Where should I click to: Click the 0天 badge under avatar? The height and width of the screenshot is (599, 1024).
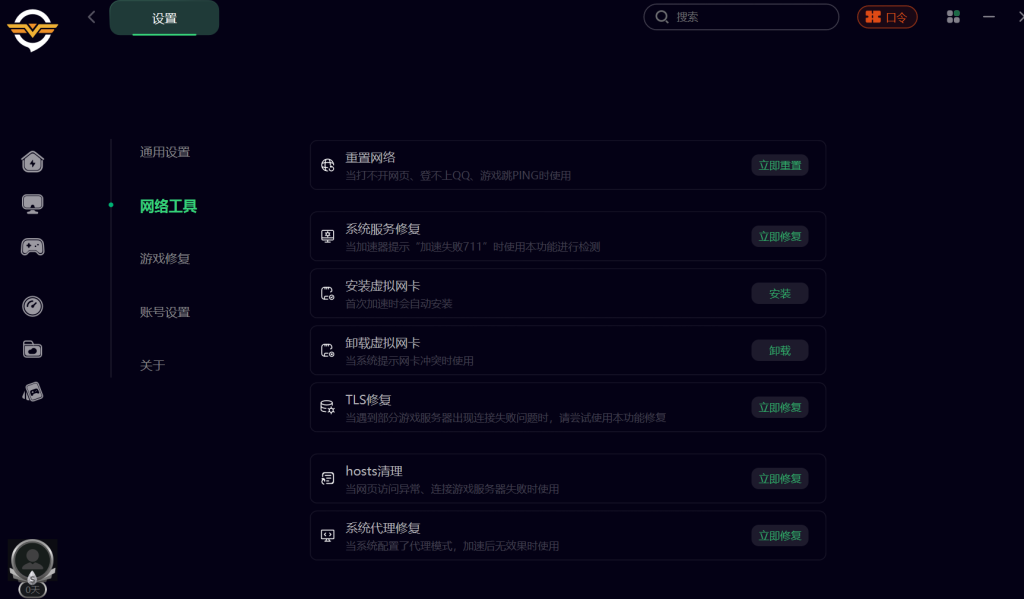[x=32, y=589]
